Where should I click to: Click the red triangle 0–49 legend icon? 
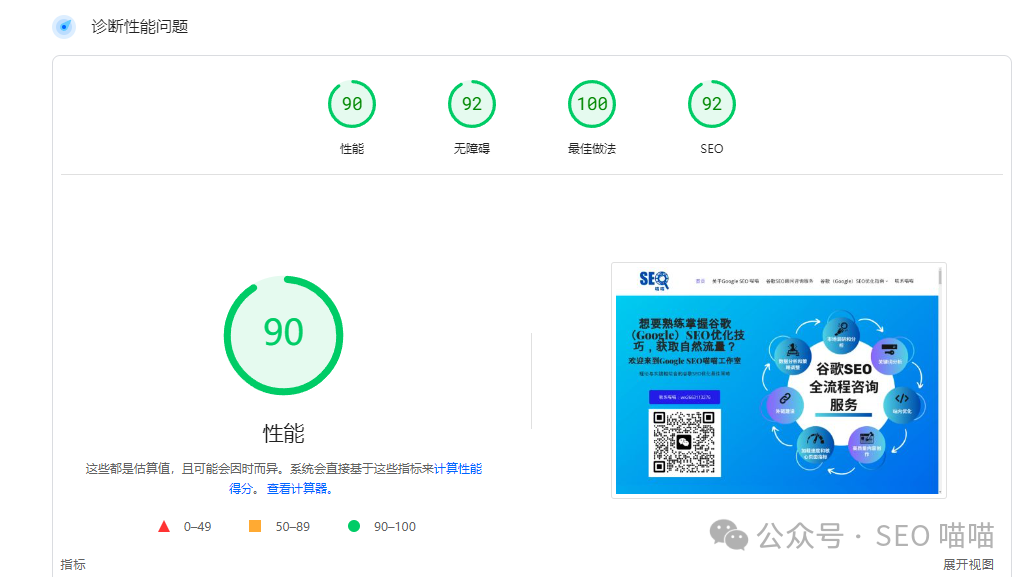click(x=164, y=527)
